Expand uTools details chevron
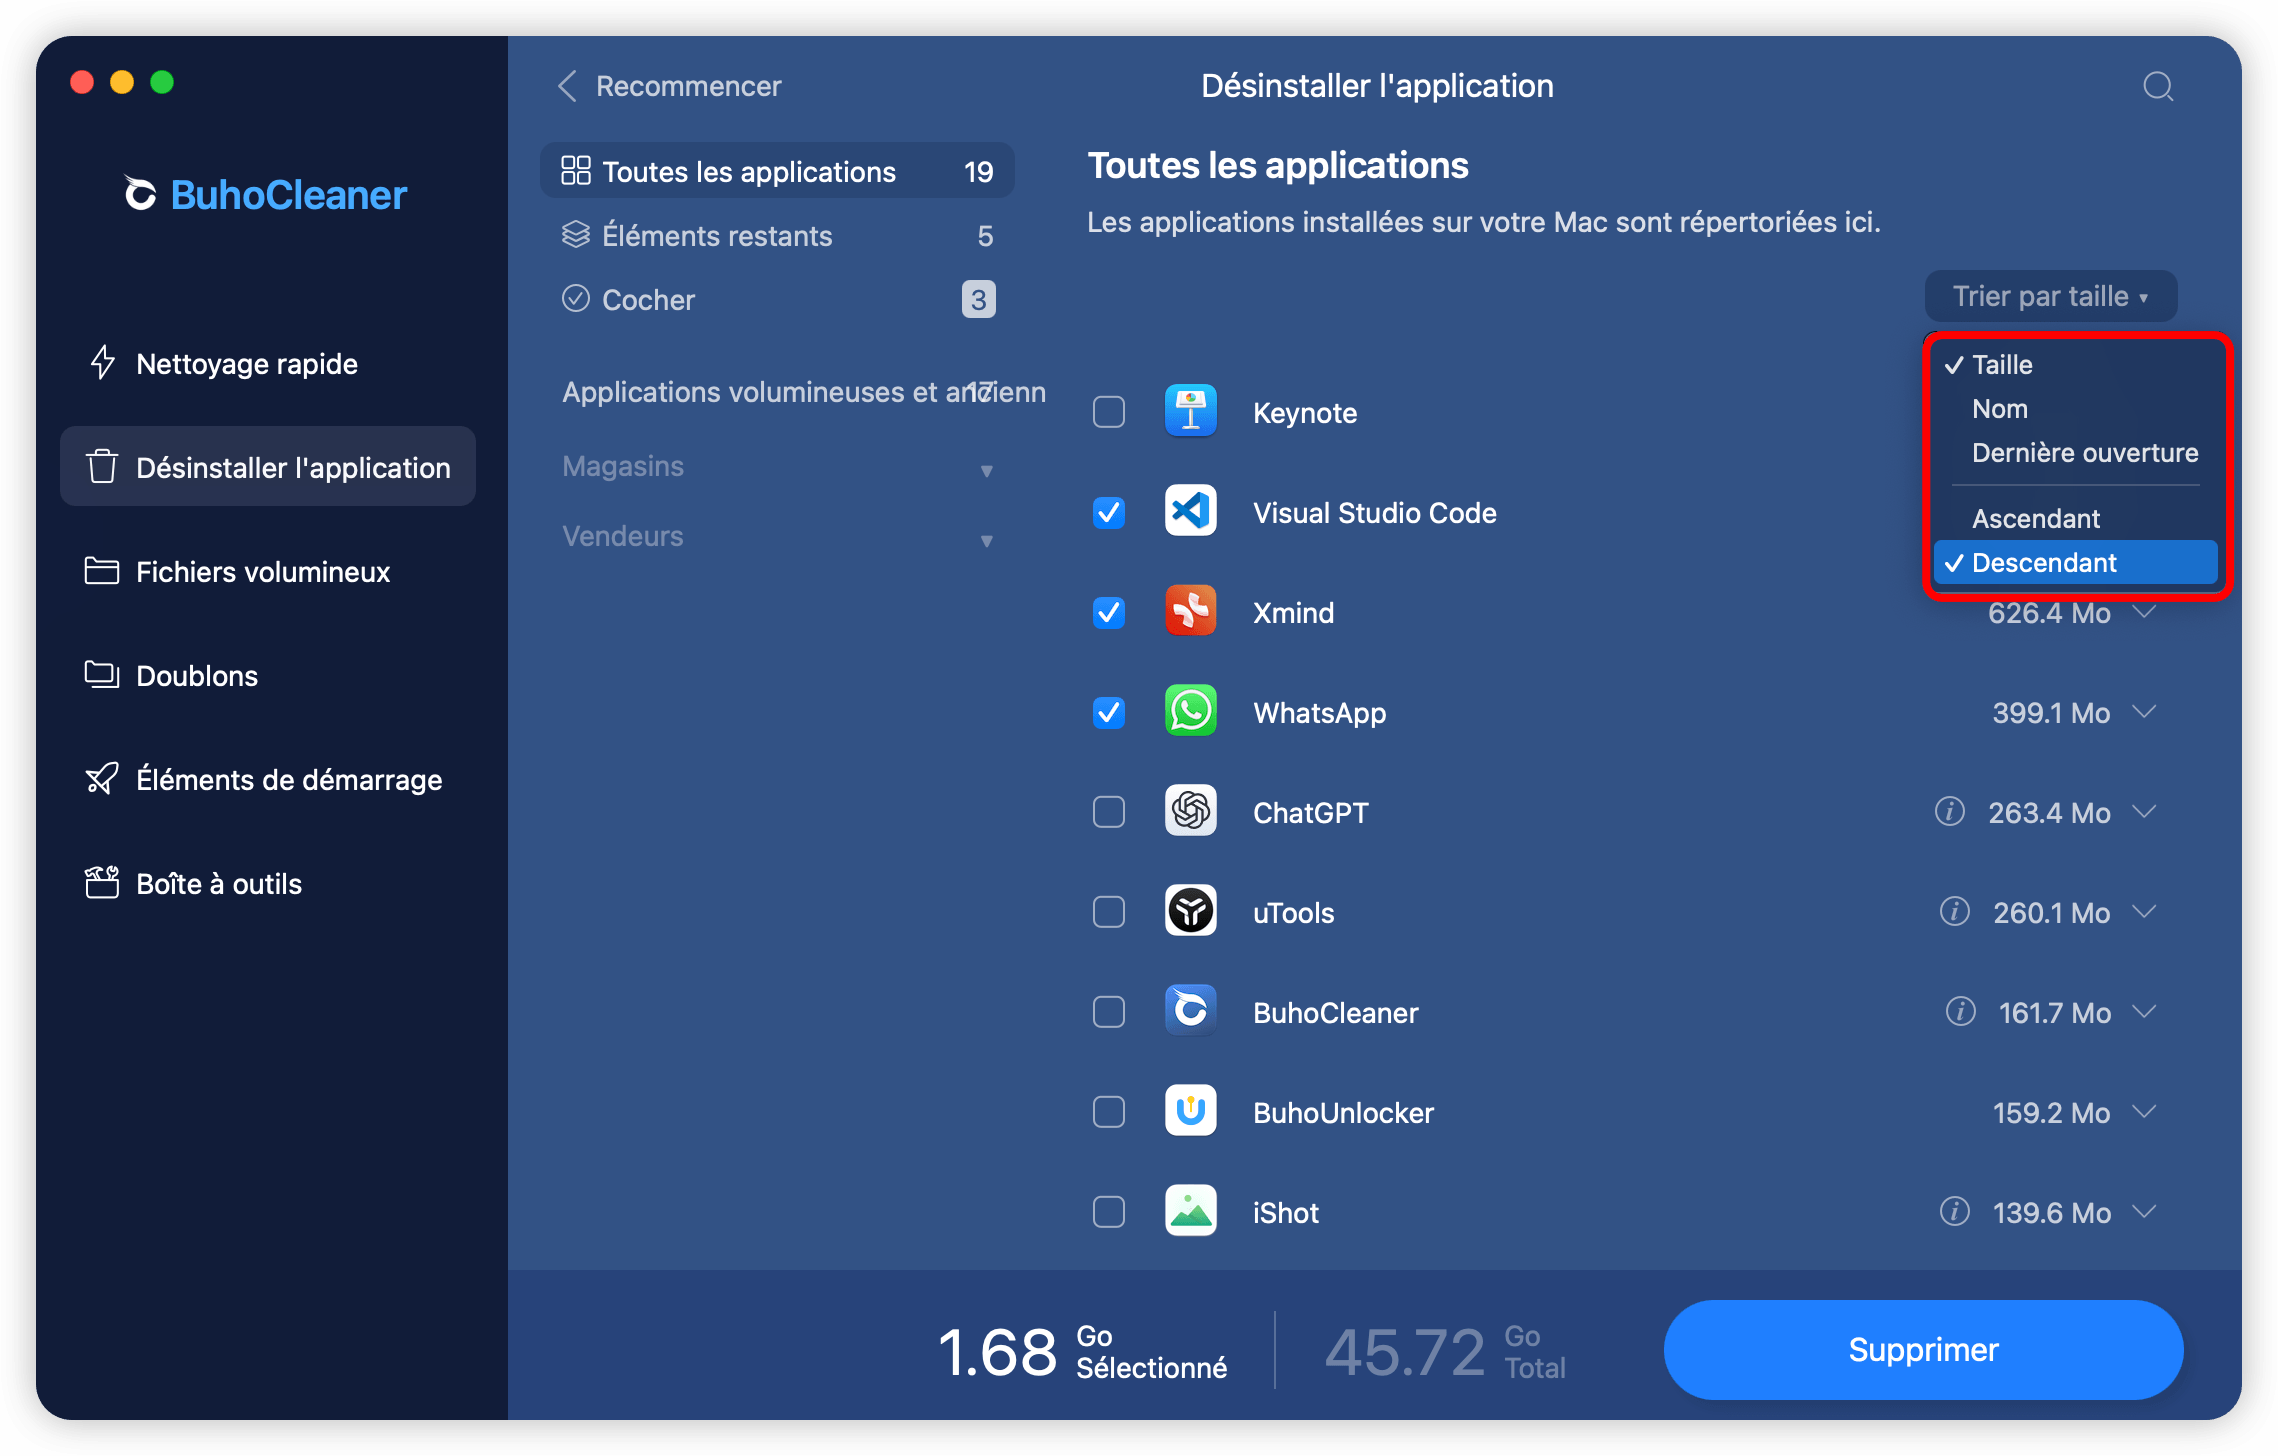Image resolution: width=2278 pixels, height=1456 pixels. coord(2143,912)
